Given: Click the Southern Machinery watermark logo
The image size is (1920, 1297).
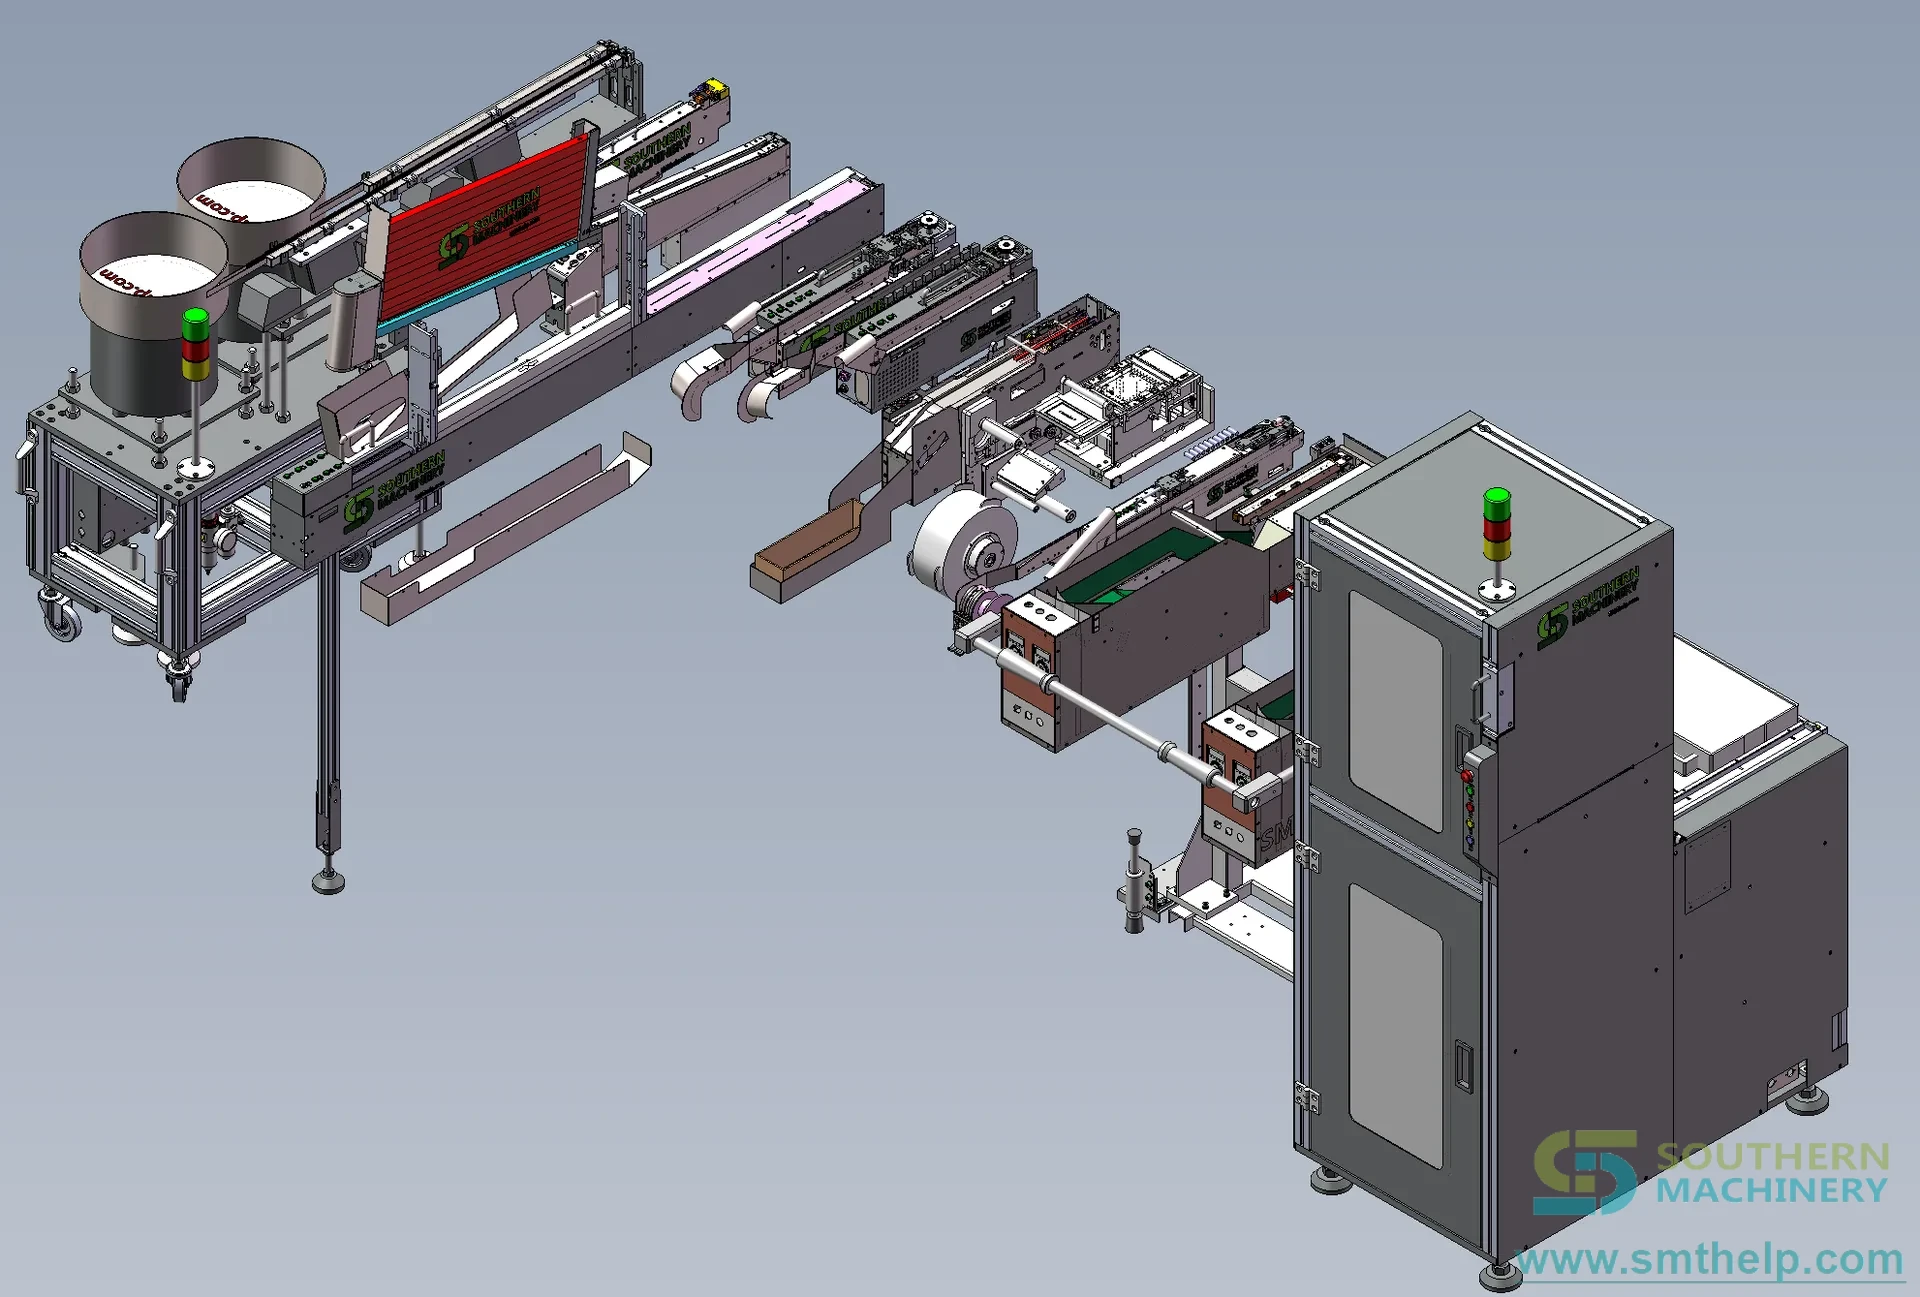Looking at the screenshot, I should pyautogui.click(x=1711, y=1173).
